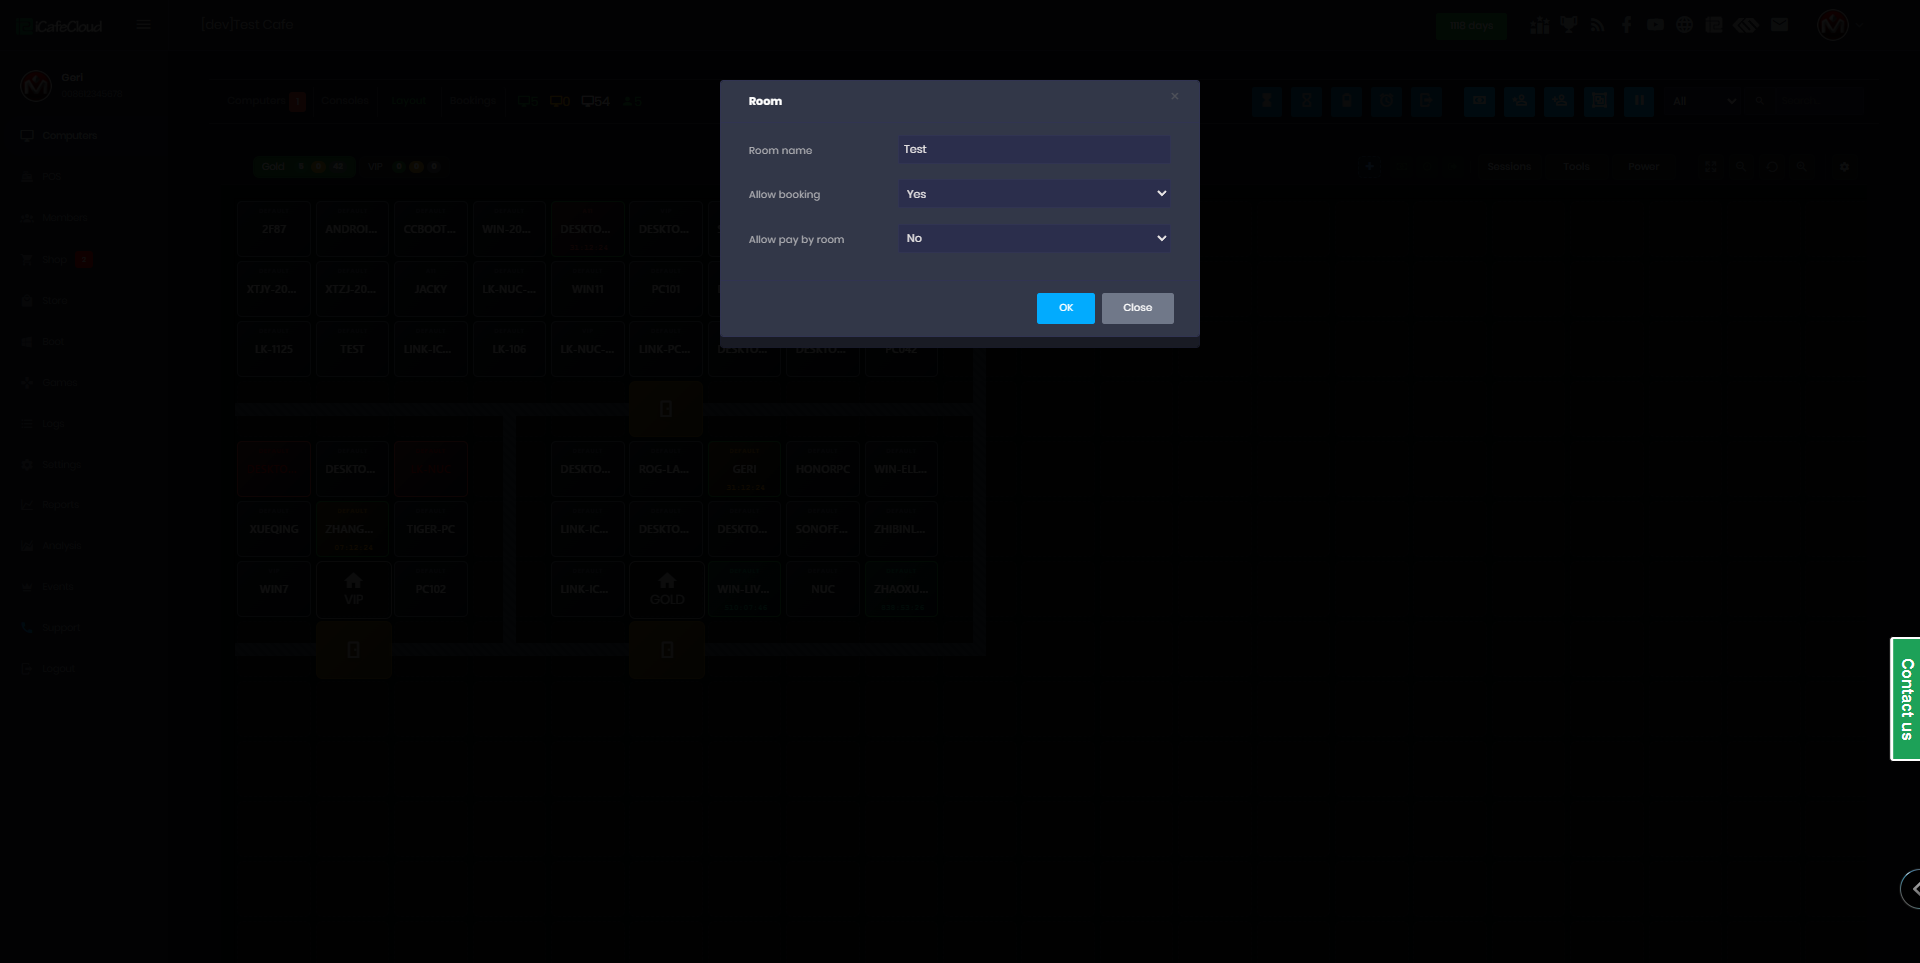The image size is (1920, 963).
Task: Select the HONORPC computer tile
Action: 823,469
